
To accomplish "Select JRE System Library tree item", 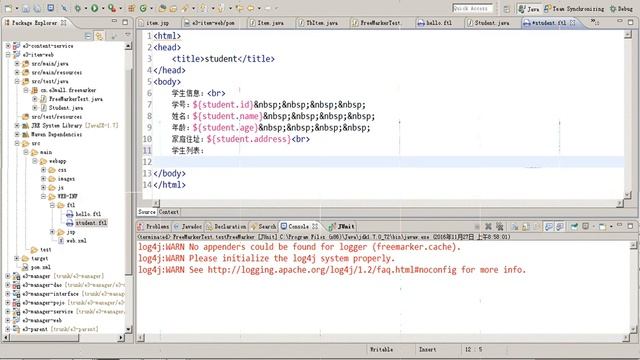I will coord(75,125).
